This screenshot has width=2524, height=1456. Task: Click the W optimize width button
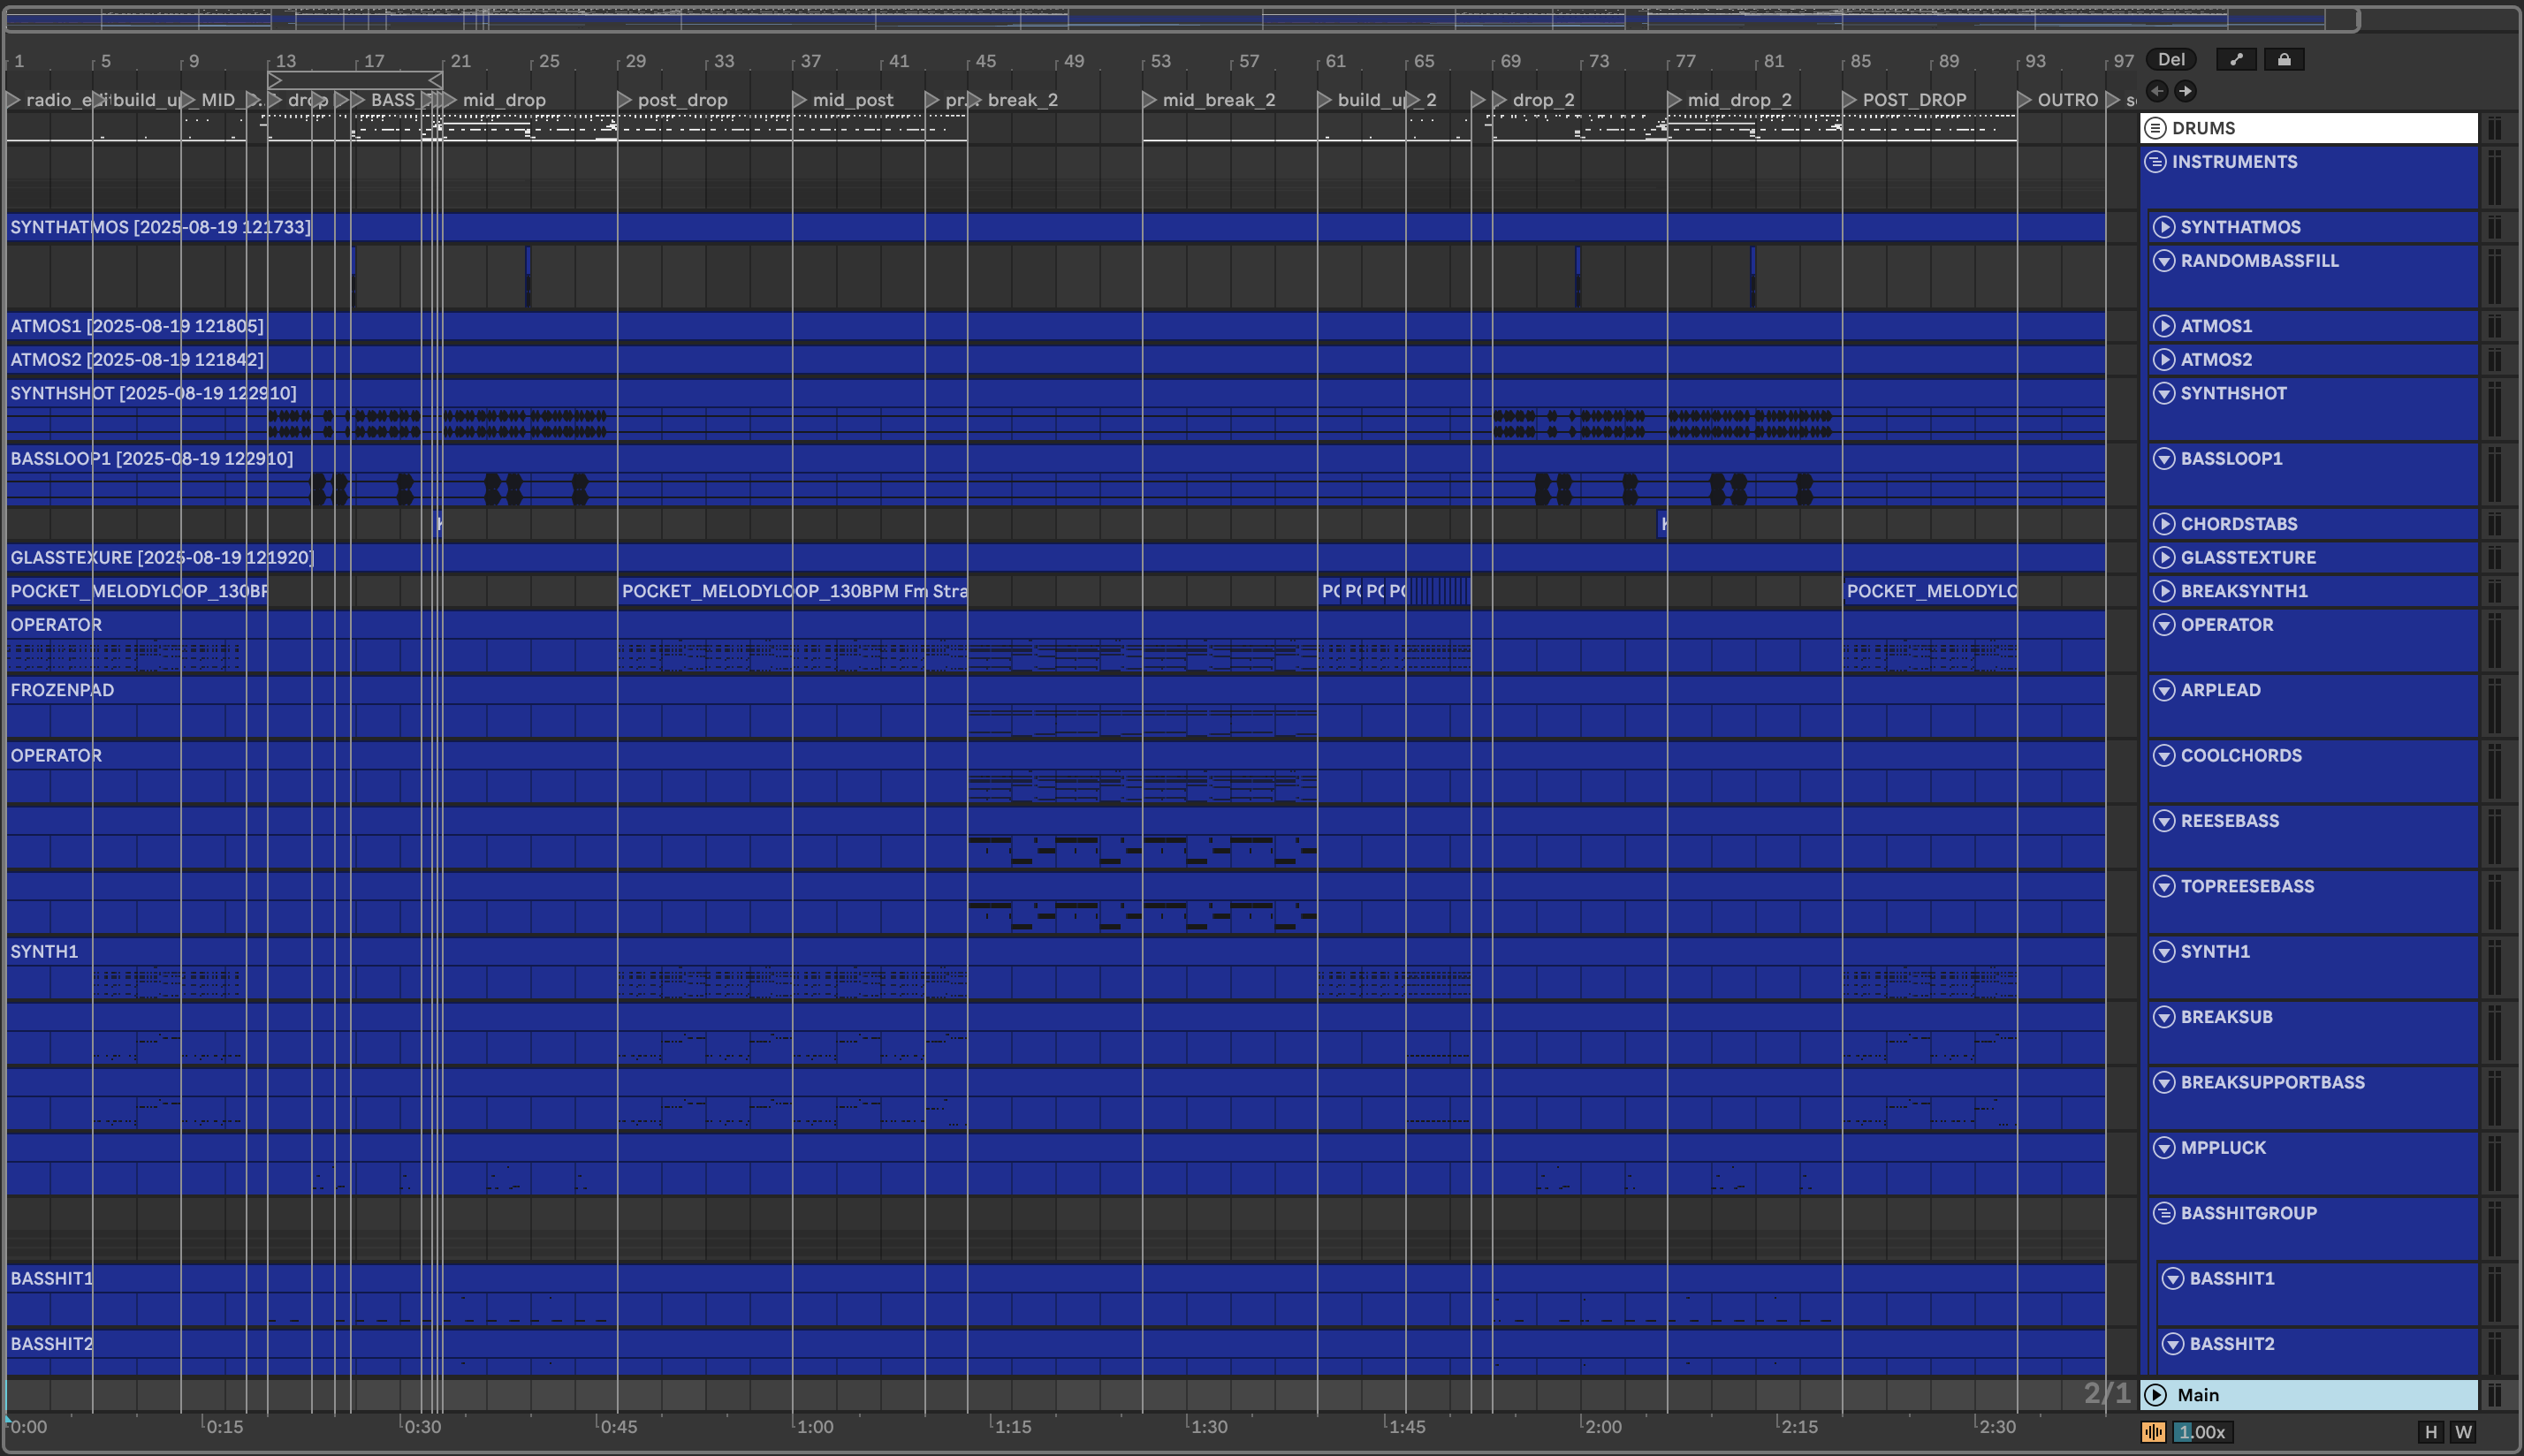click(x=2463, y=1432)
